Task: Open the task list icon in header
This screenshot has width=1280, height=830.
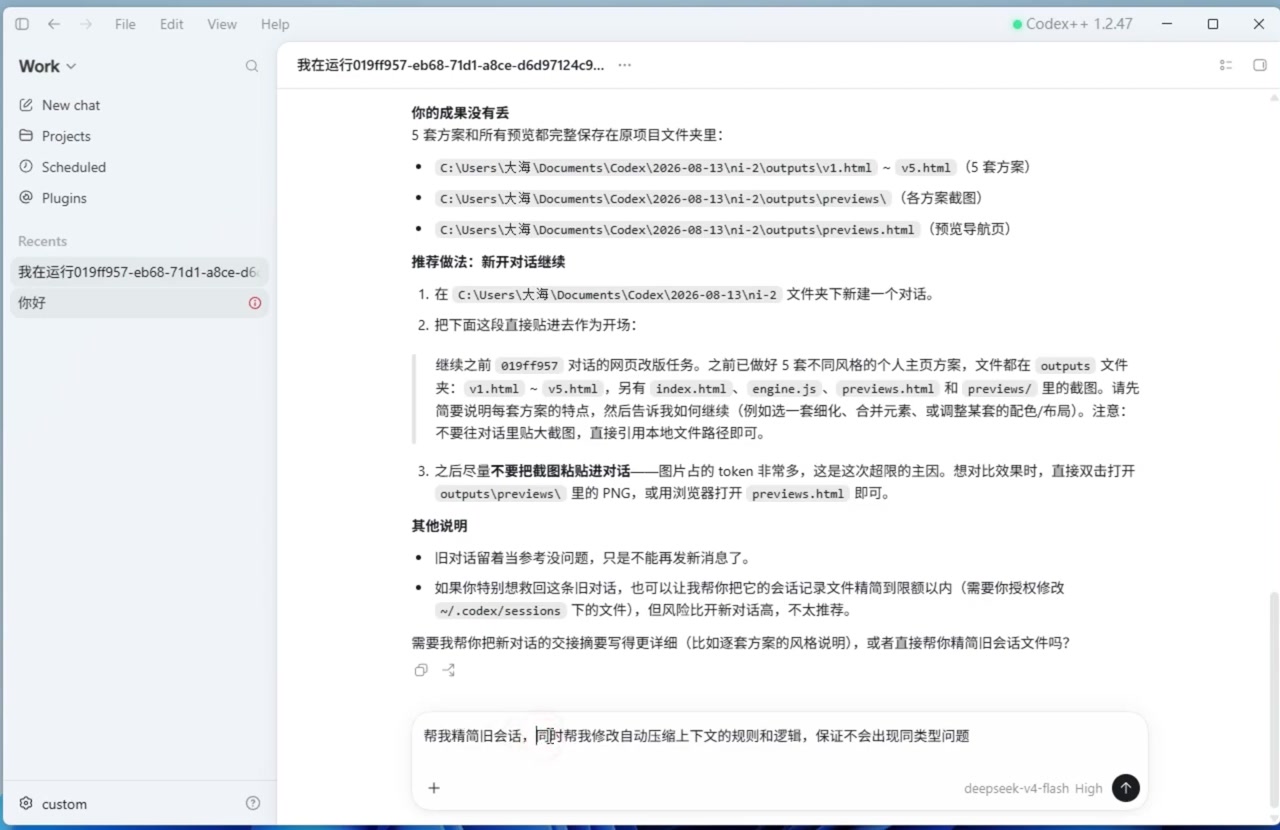Action: coord(1226,65)
